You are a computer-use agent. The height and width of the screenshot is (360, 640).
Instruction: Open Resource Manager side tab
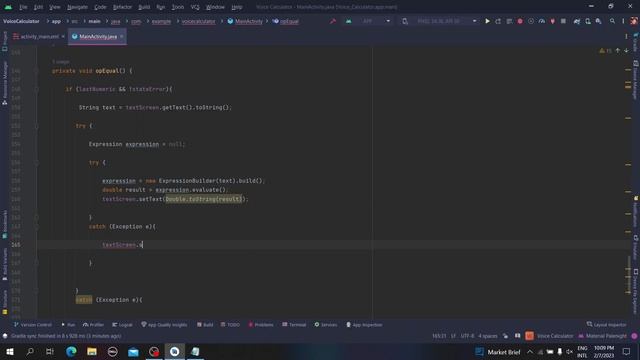point(4,83)
